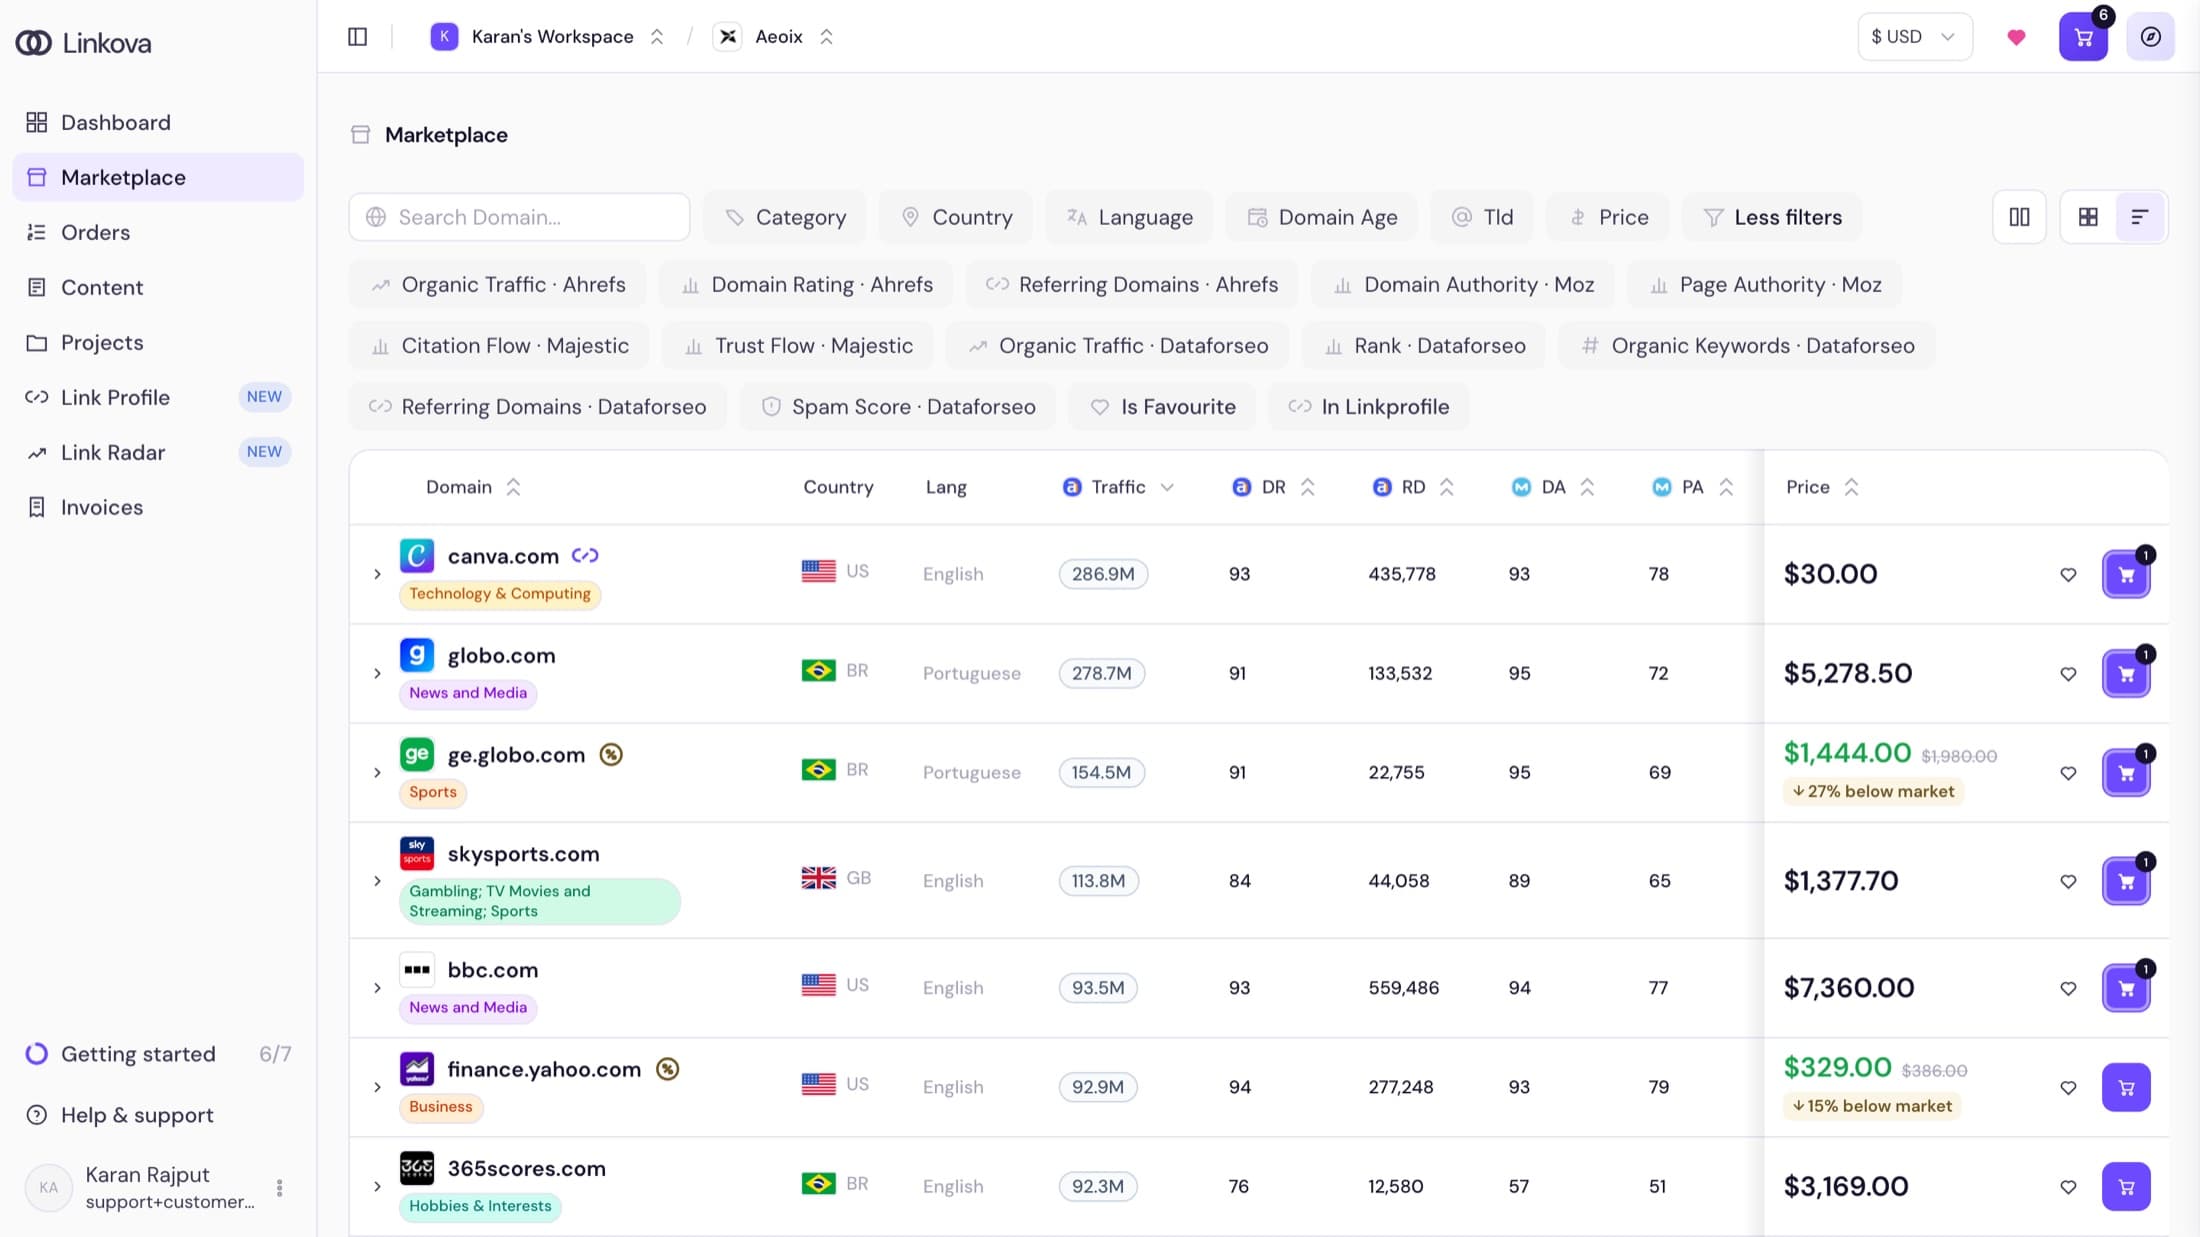Viewport: 2200px width, 1237px height.
Task: Click discount badge icon beside ge.globo.com
Action: tap(611, 755)
